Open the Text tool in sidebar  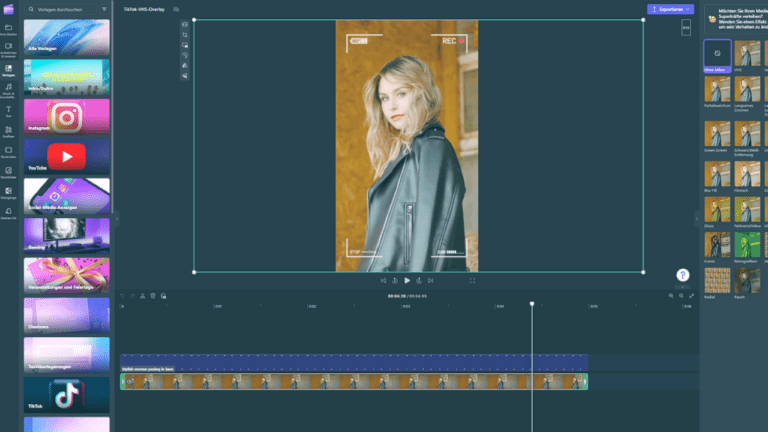click(8, 111)
